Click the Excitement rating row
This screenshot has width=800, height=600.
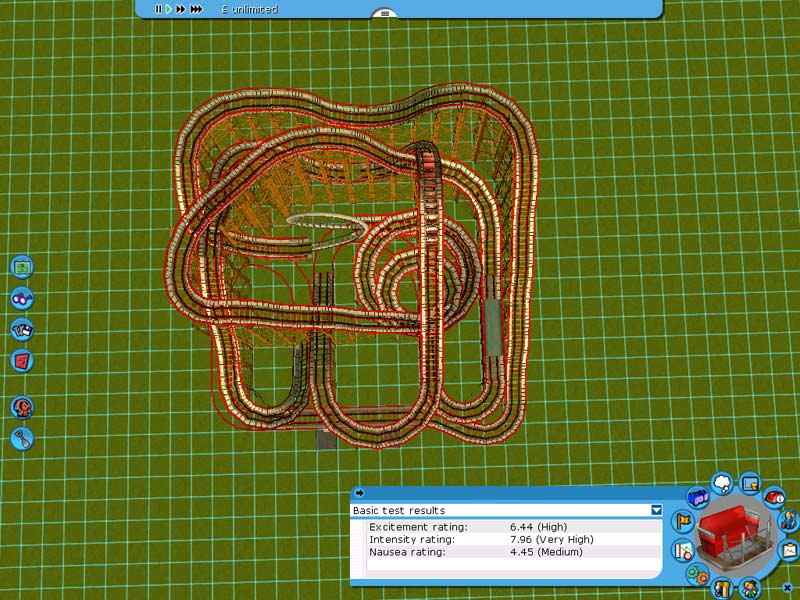513,527
